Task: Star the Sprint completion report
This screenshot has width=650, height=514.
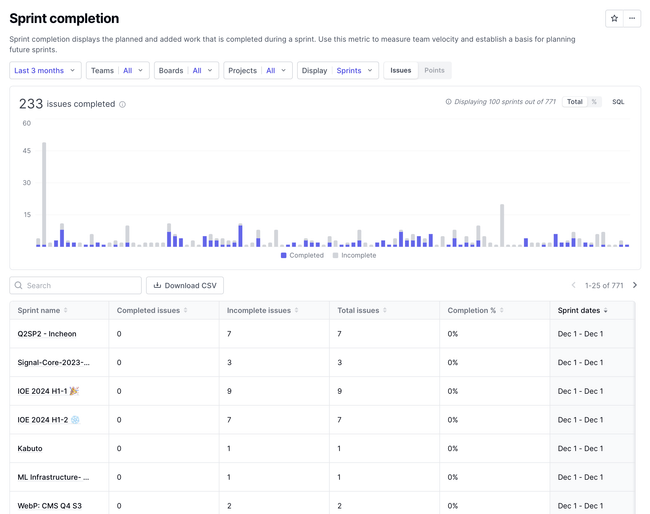Action: (x=614, y=18)
